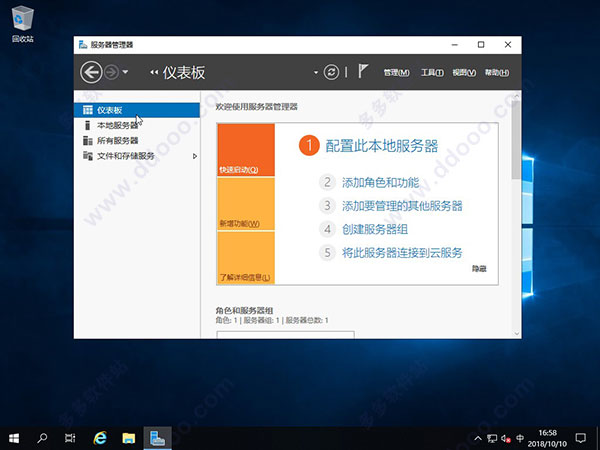
Task: Expand the 文件和存储服务 arrow
Action: point(195,156)
